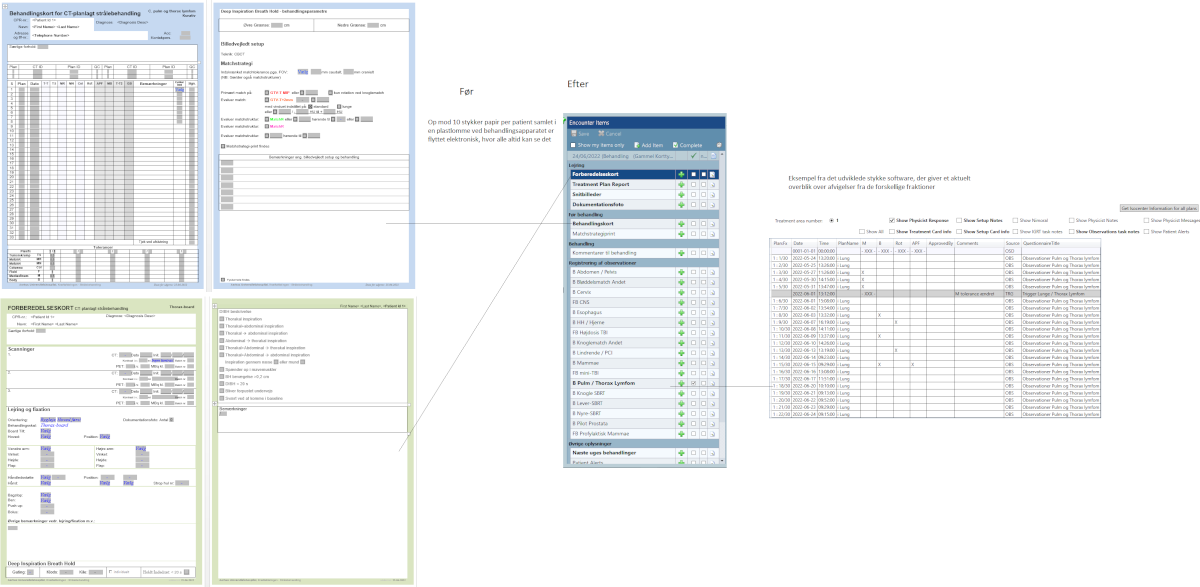This screenshot has width=1200, height=587.
Task: Open the document icon on Treatment Plan Report row
Action: pyautogui.click(x=712, y=184)
